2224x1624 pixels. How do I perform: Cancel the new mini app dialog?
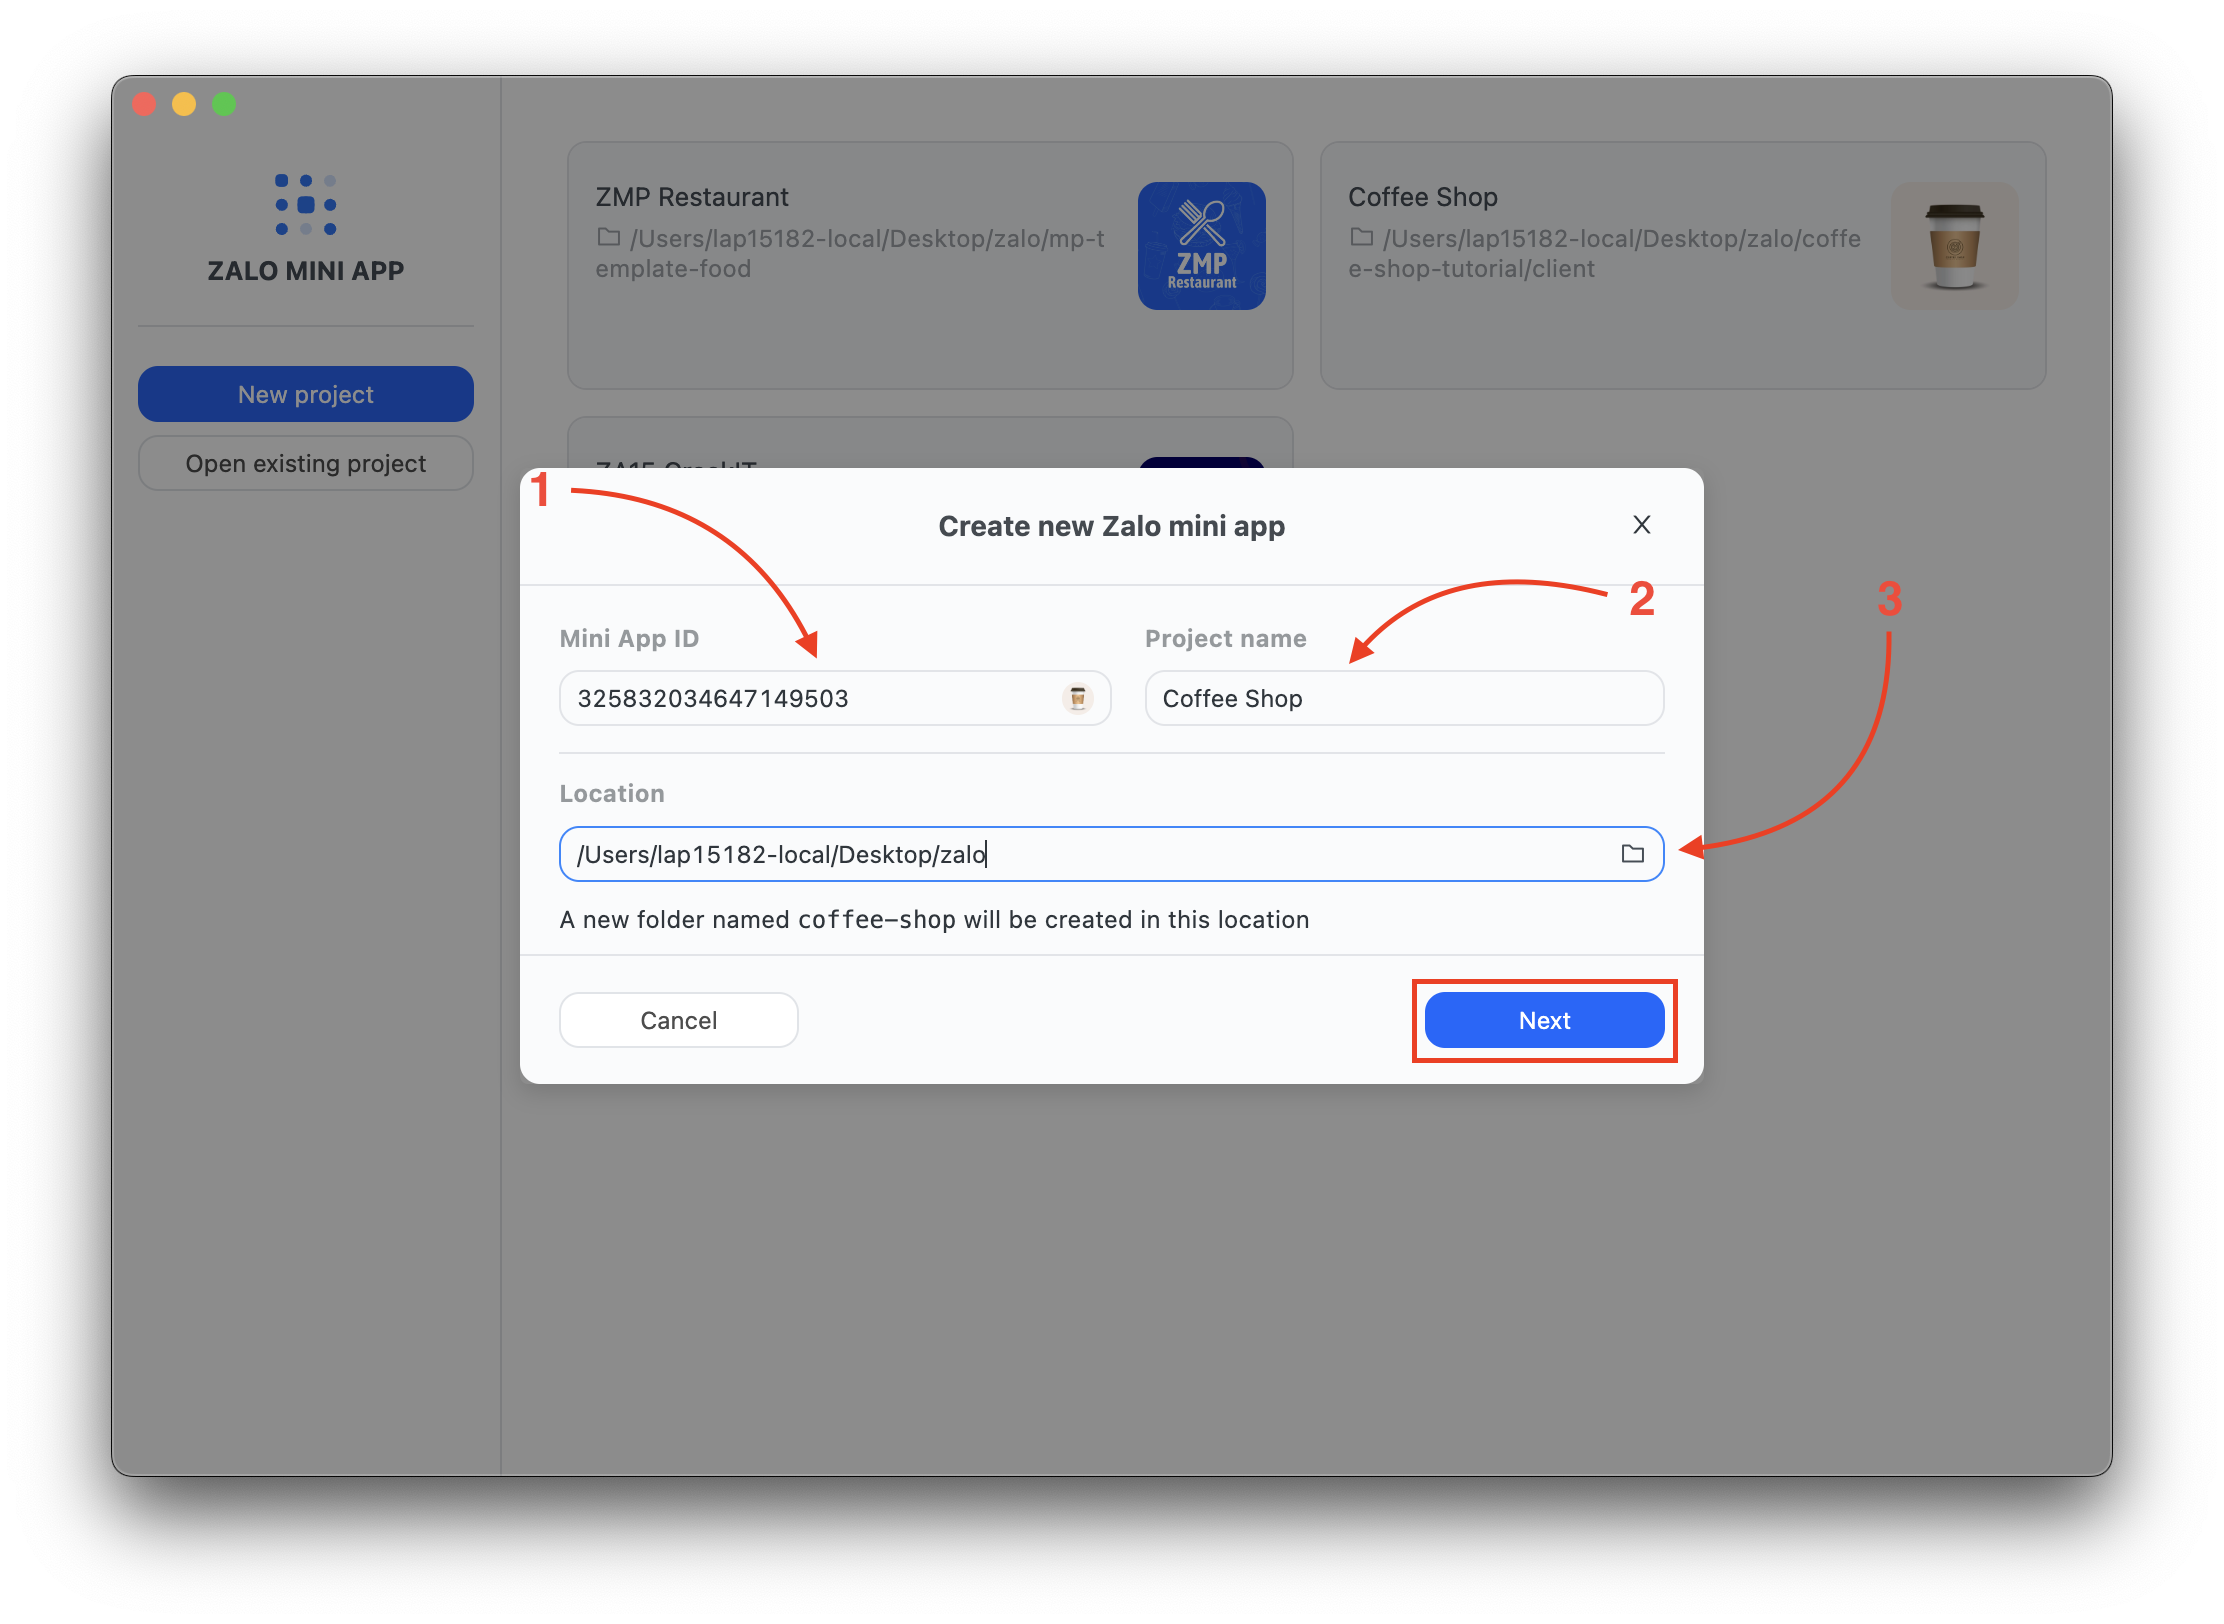coord(679,1020)
